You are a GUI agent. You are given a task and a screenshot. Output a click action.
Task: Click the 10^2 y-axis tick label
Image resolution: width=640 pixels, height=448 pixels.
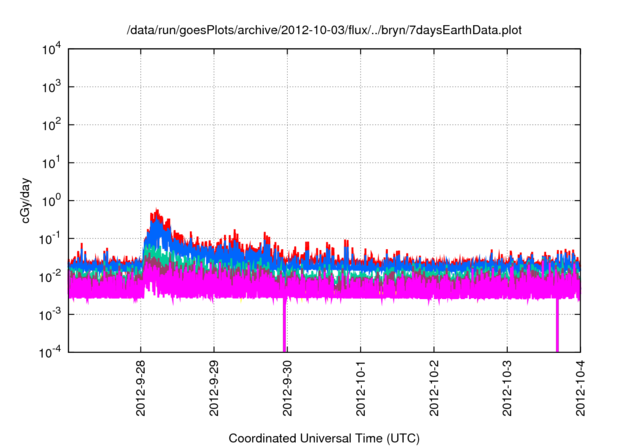click(x=50, y=125)
